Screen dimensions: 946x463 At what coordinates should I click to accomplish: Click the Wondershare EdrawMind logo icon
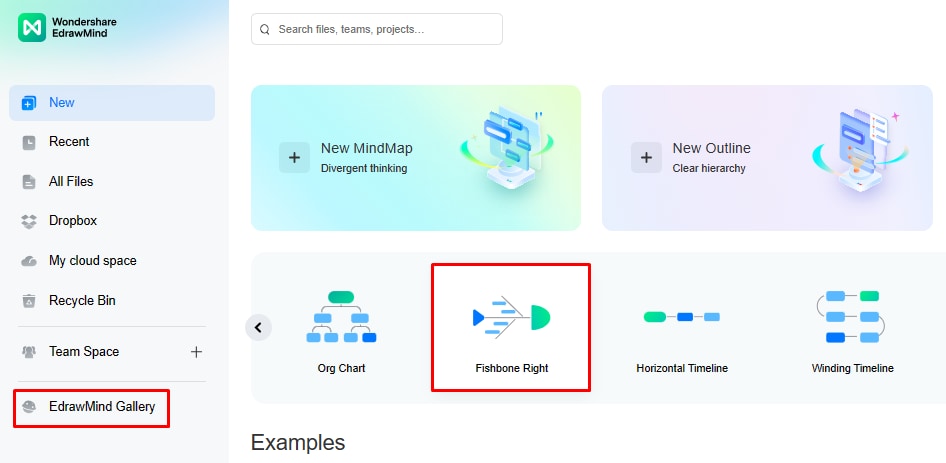coord(33,26)
